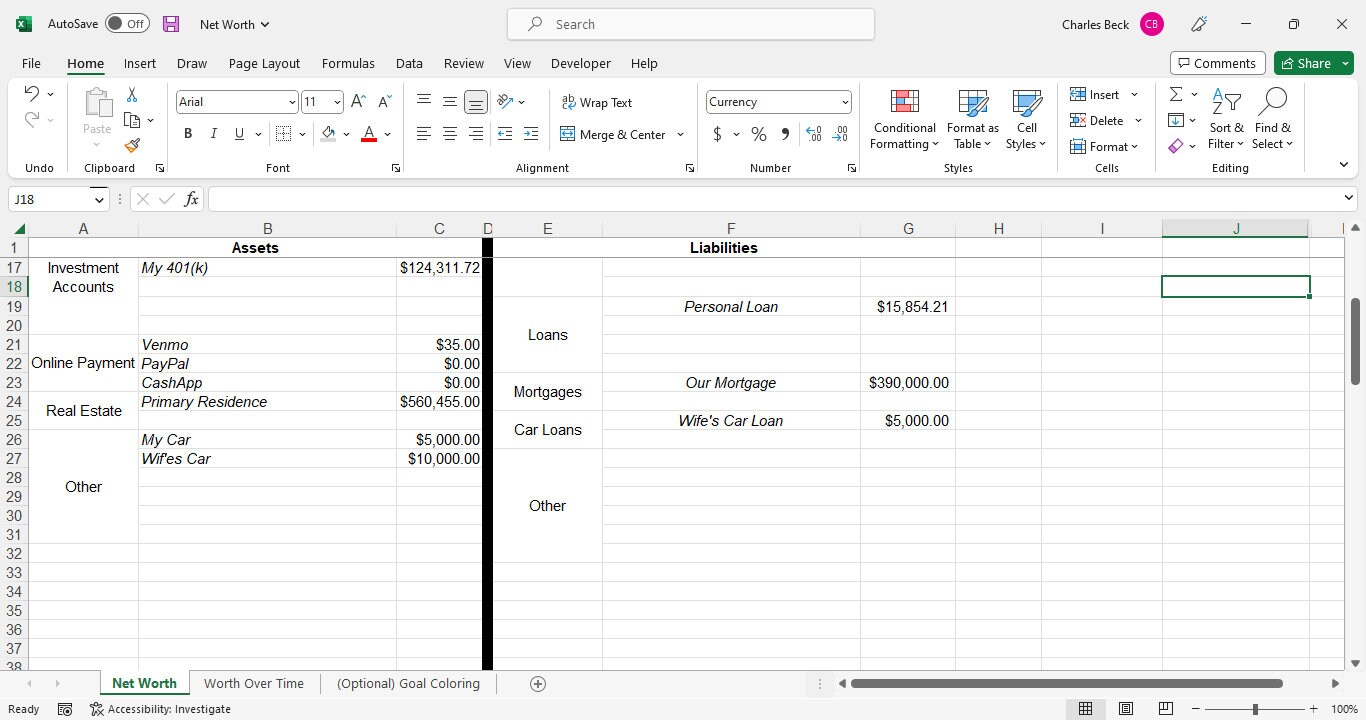The height and width of the screenshot is (720, 1366).
Task: Apply the red Font Color
Action: [x=369, y=134]
